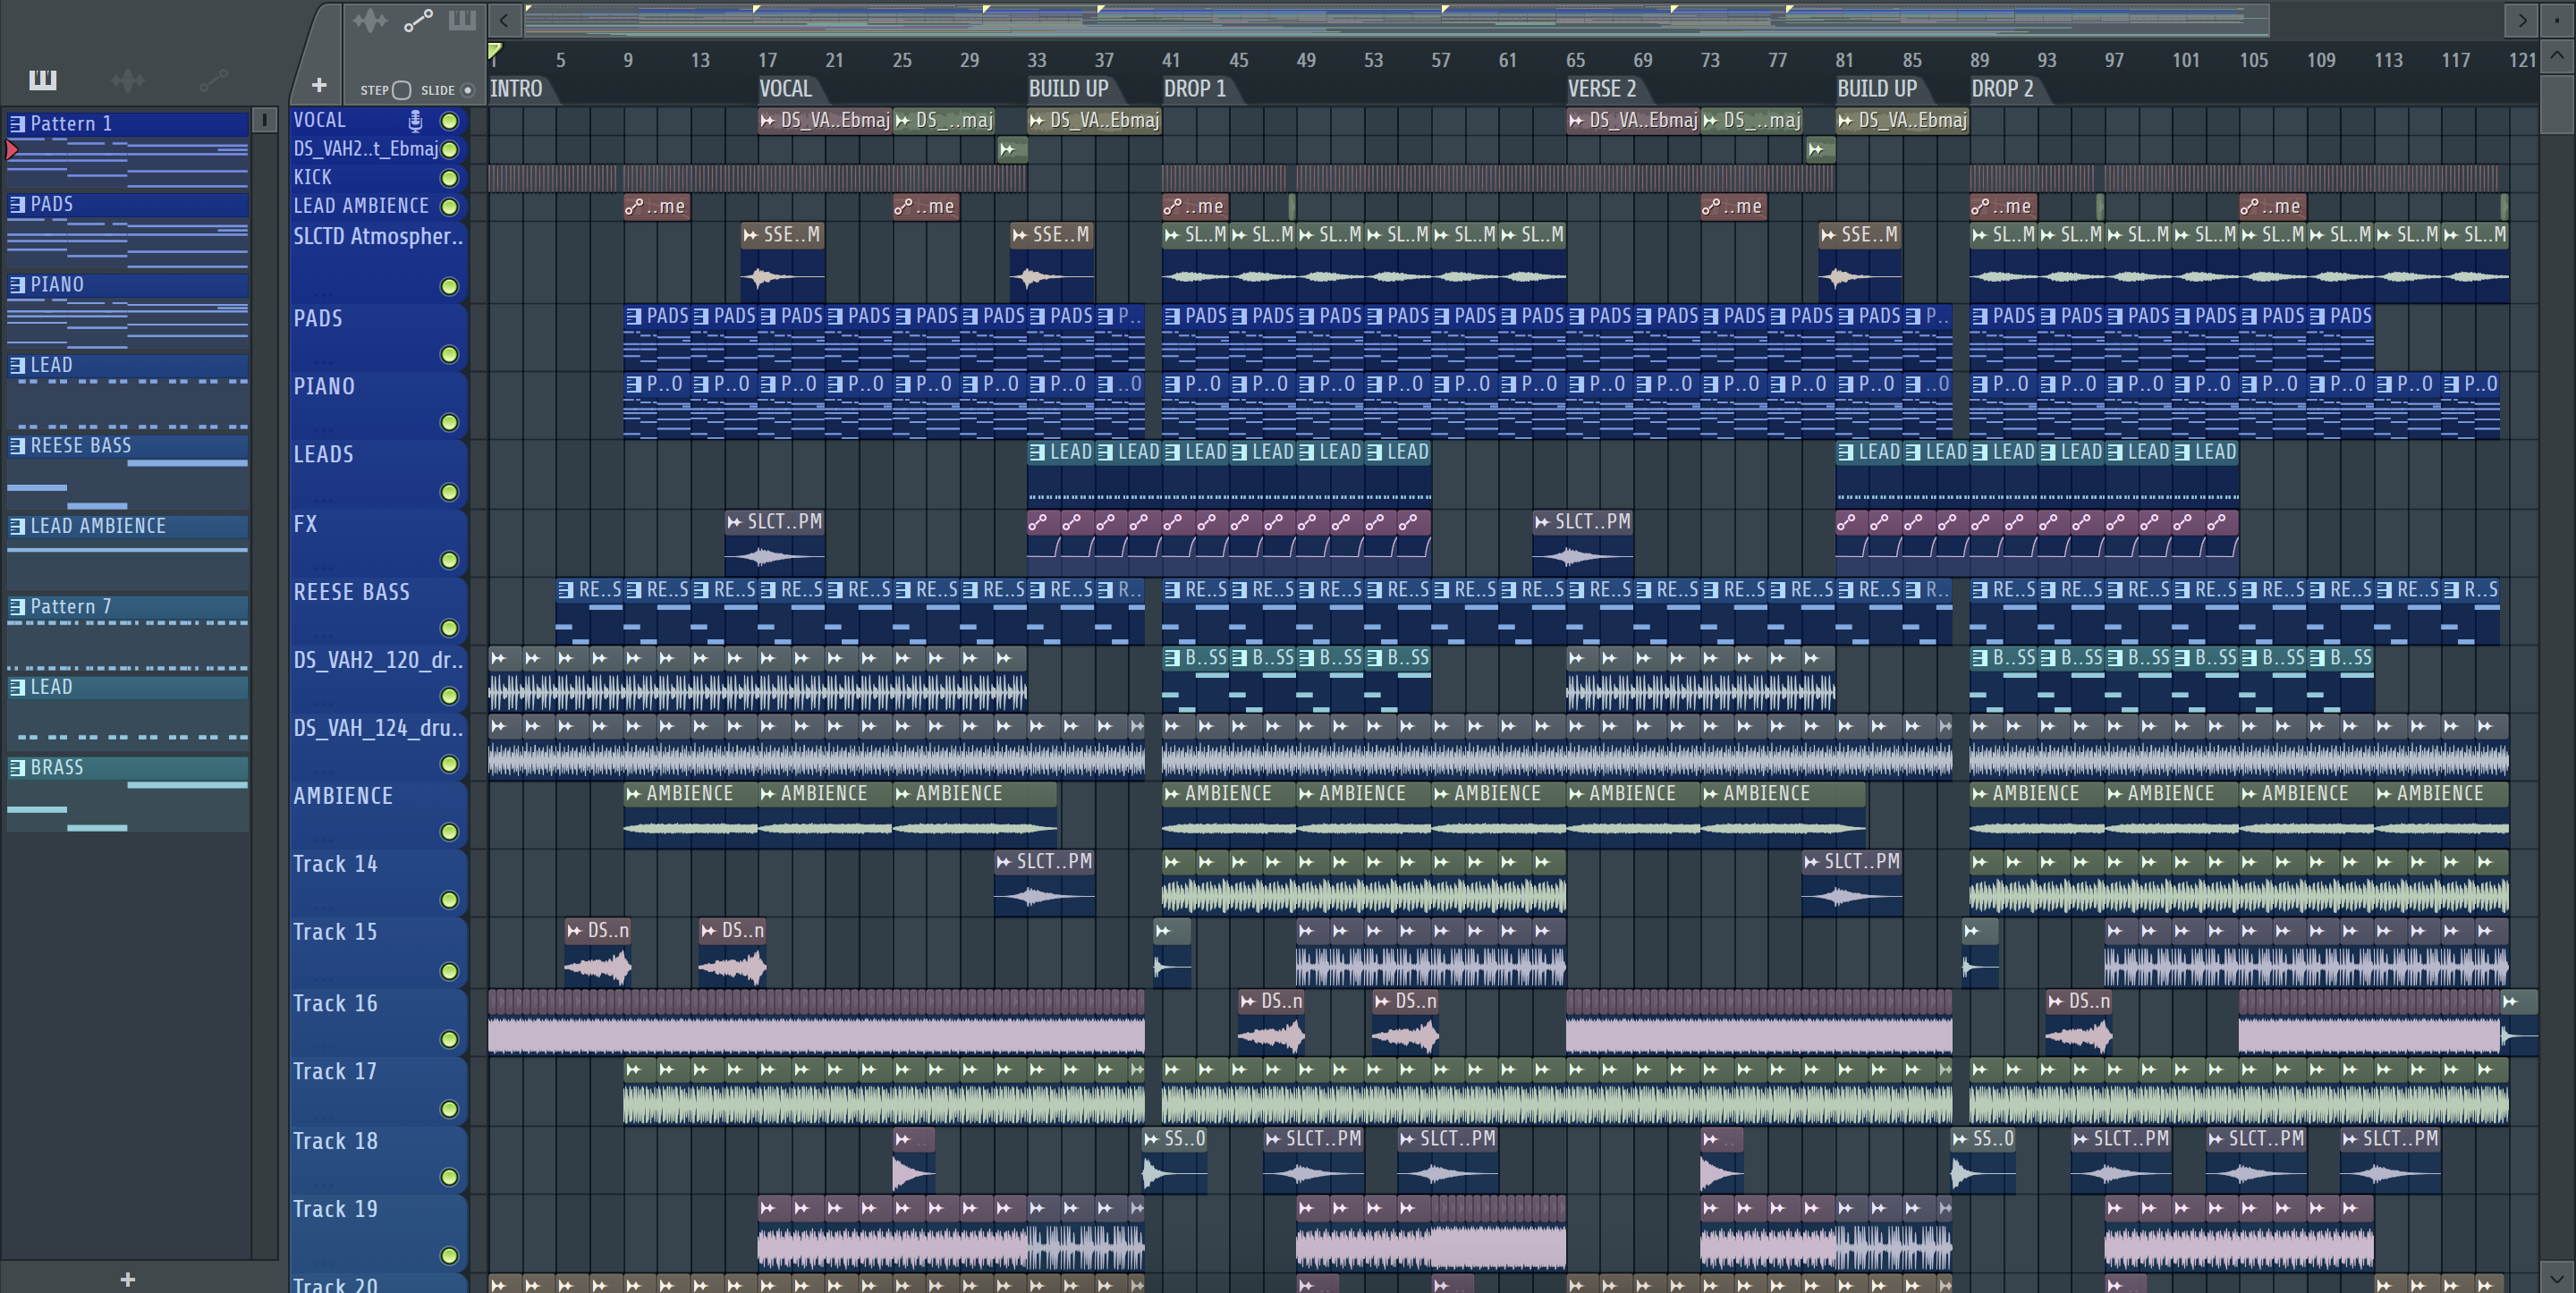Show patterns in the picker panel piano icon
Screen dimensions: 2576x1293
coord(42,80)
